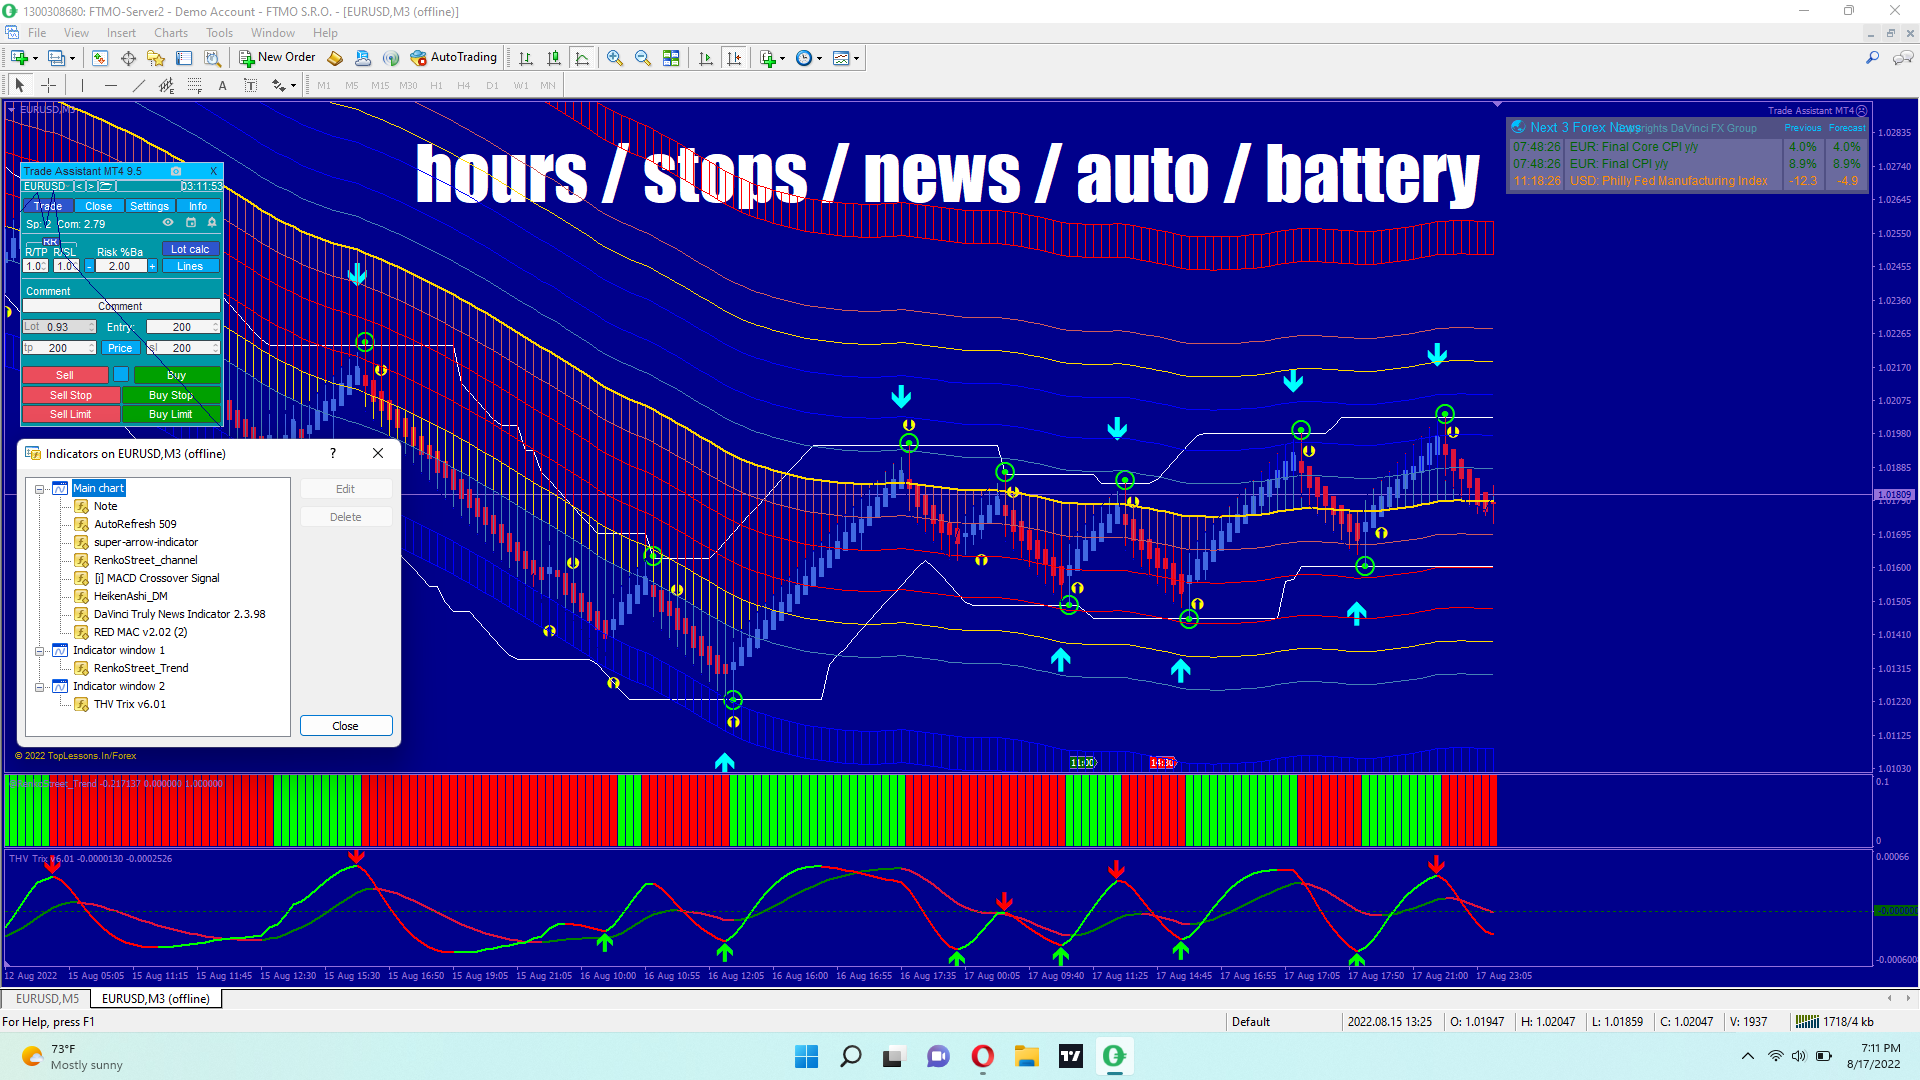The height and width of the screenshot is (1080, 1920).
Task: Click the calendar icon in Trade Assistant
Action: [x=191, y=223]
